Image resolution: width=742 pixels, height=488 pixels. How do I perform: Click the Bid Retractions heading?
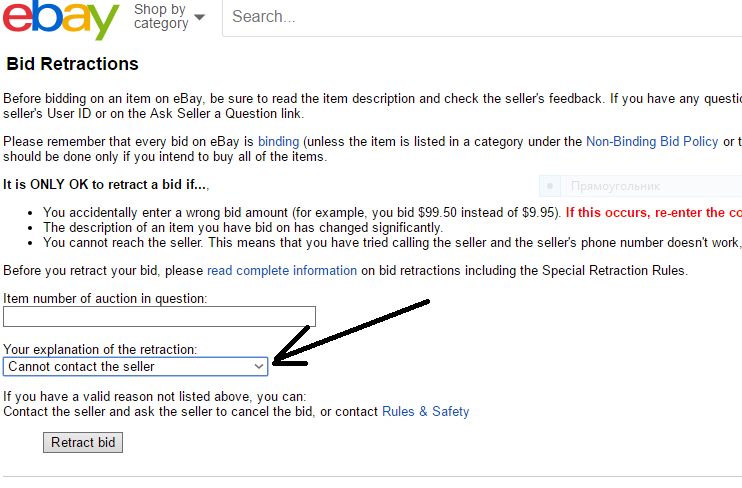coord(73,64)
